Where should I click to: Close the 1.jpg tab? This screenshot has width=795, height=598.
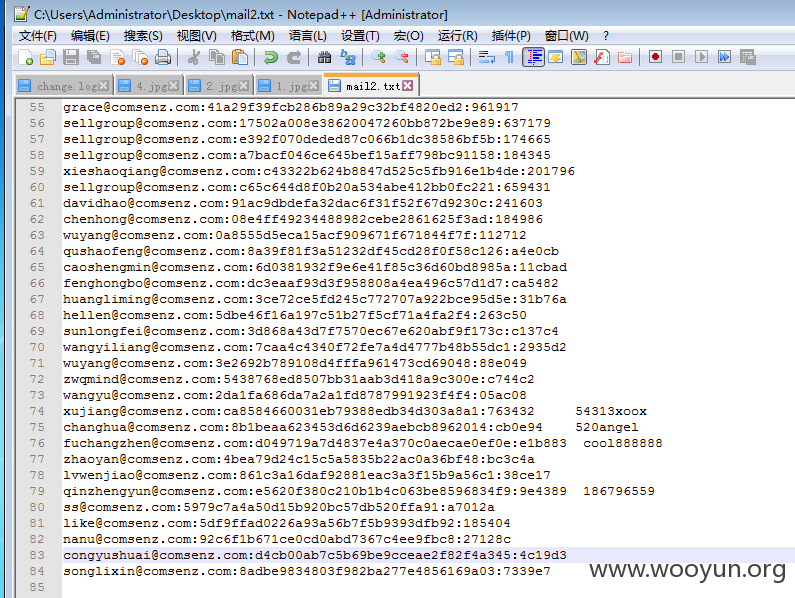tap(314, 86)
